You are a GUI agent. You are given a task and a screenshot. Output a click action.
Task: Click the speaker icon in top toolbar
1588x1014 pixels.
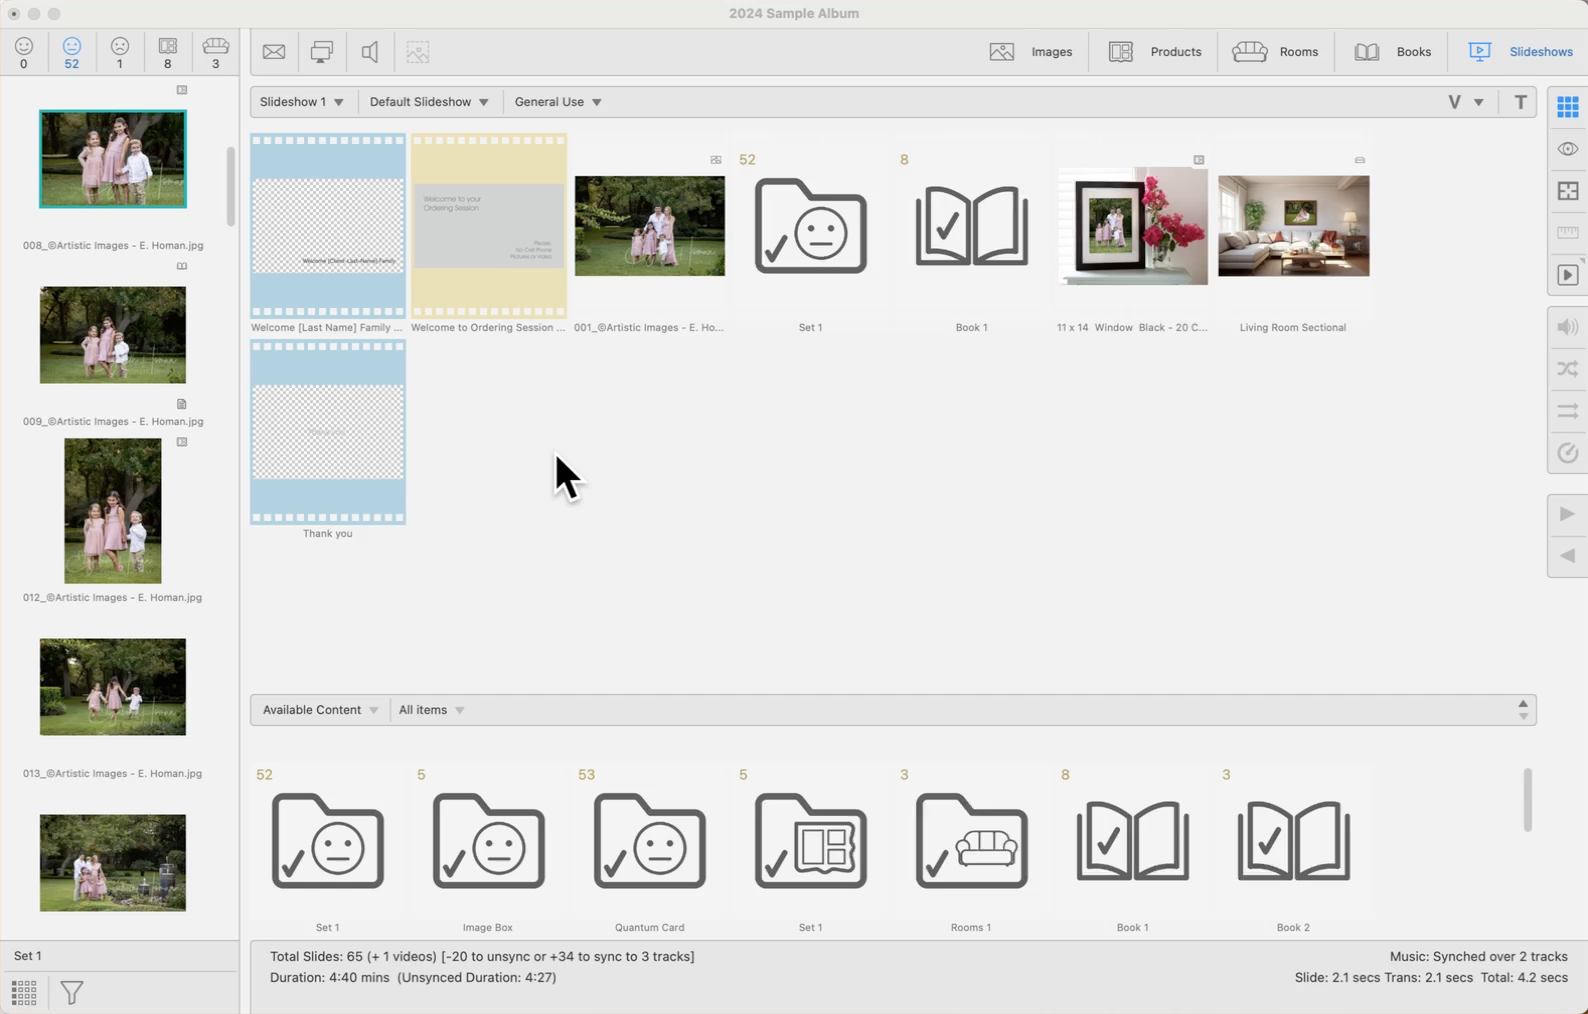(370, 52)
